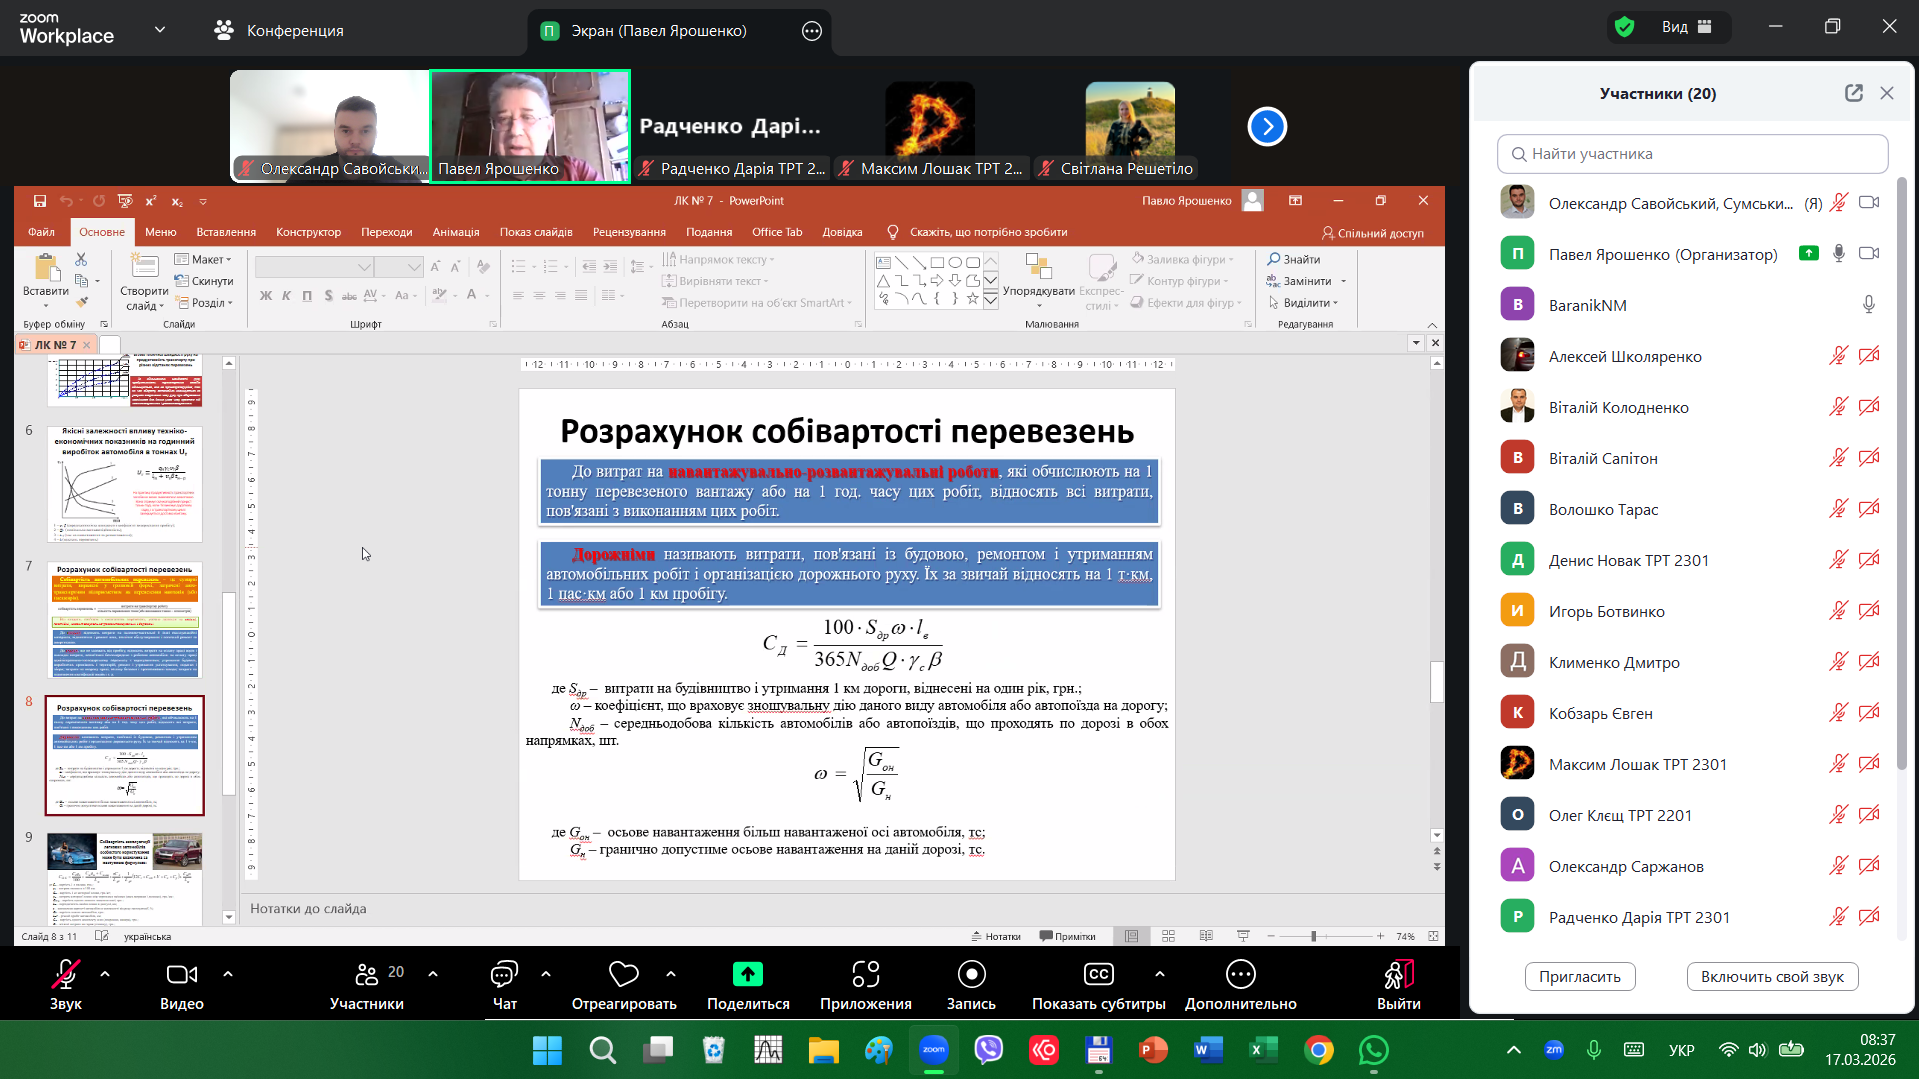Image resolution: width=1919 pixels, height=1079 pixels.
Task: Pop out the participants panel
Action: [1853, 93]
